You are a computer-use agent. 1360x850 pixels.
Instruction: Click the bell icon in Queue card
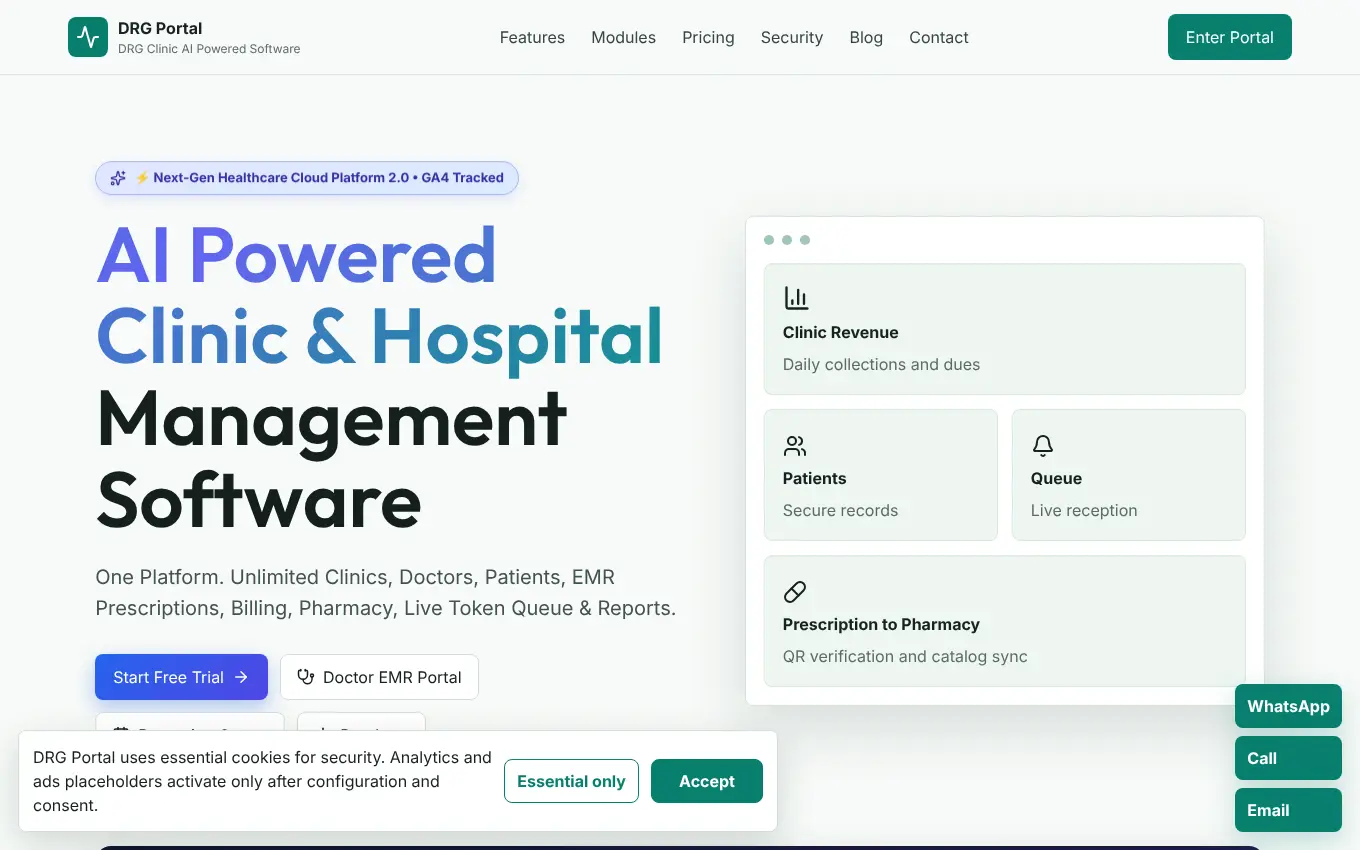1043,445
